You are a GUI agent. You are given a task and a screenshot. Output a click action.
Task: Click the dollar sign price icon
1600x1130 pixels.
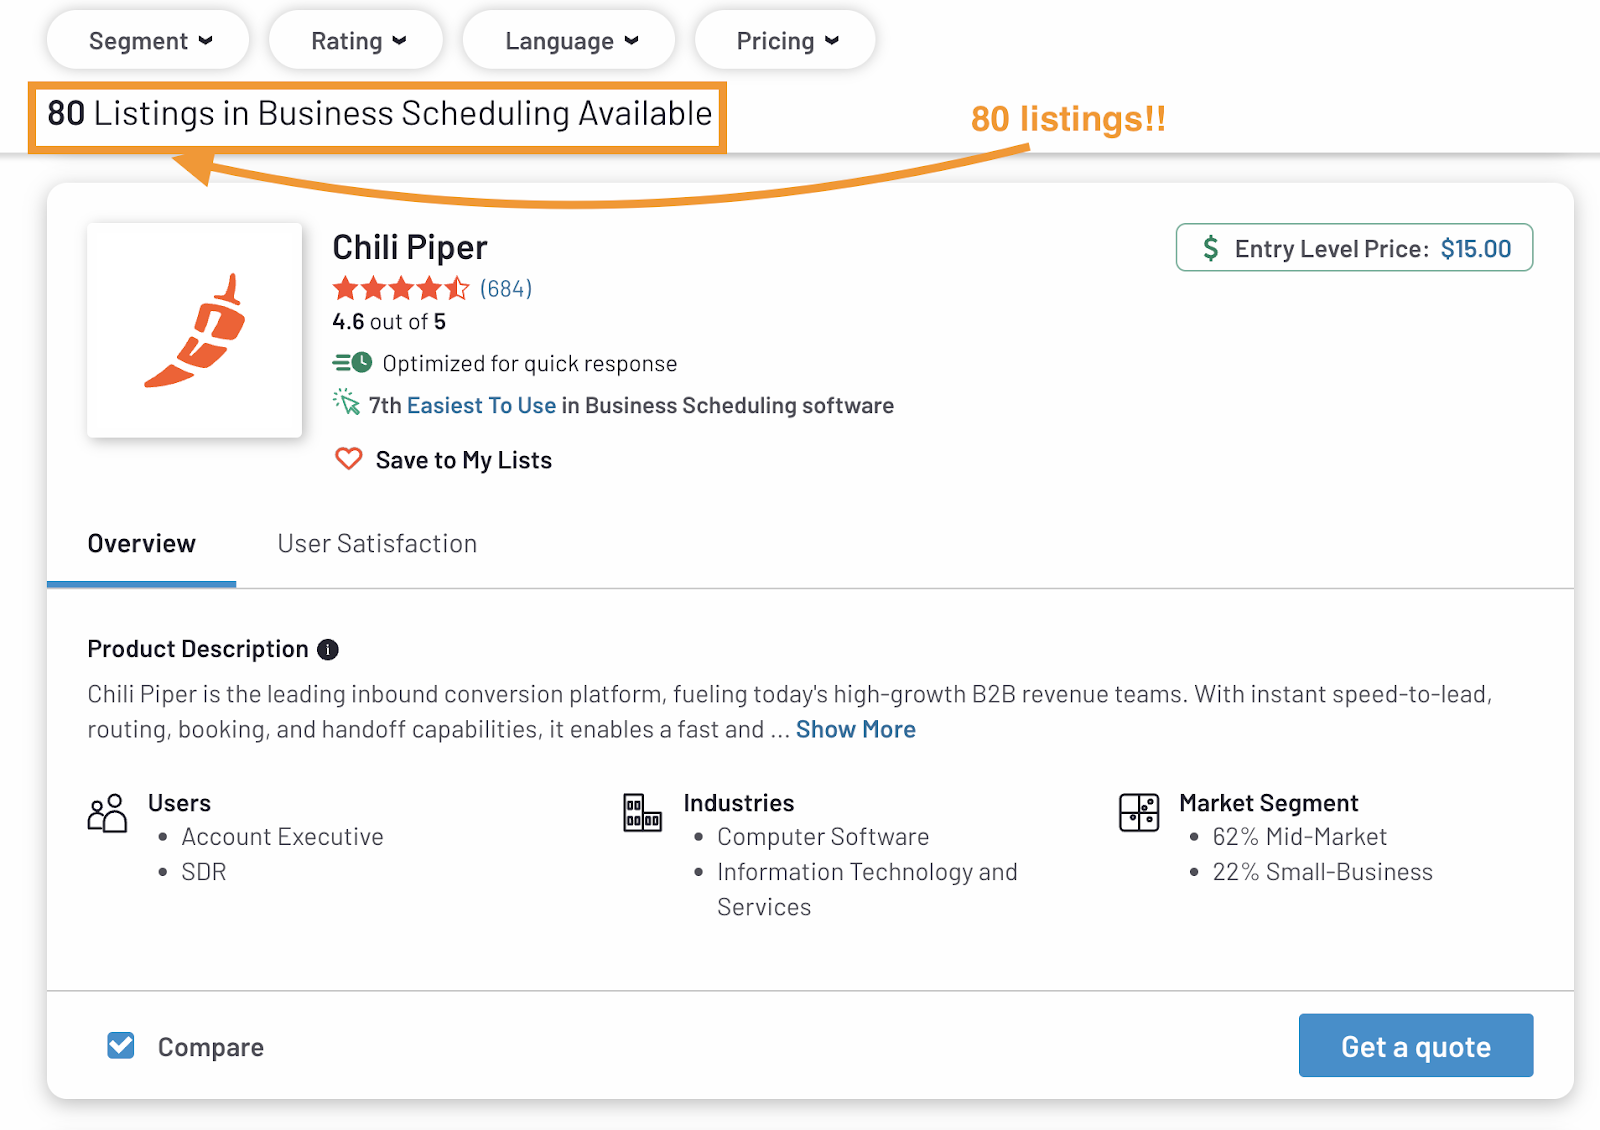(x=1211, y=248)
